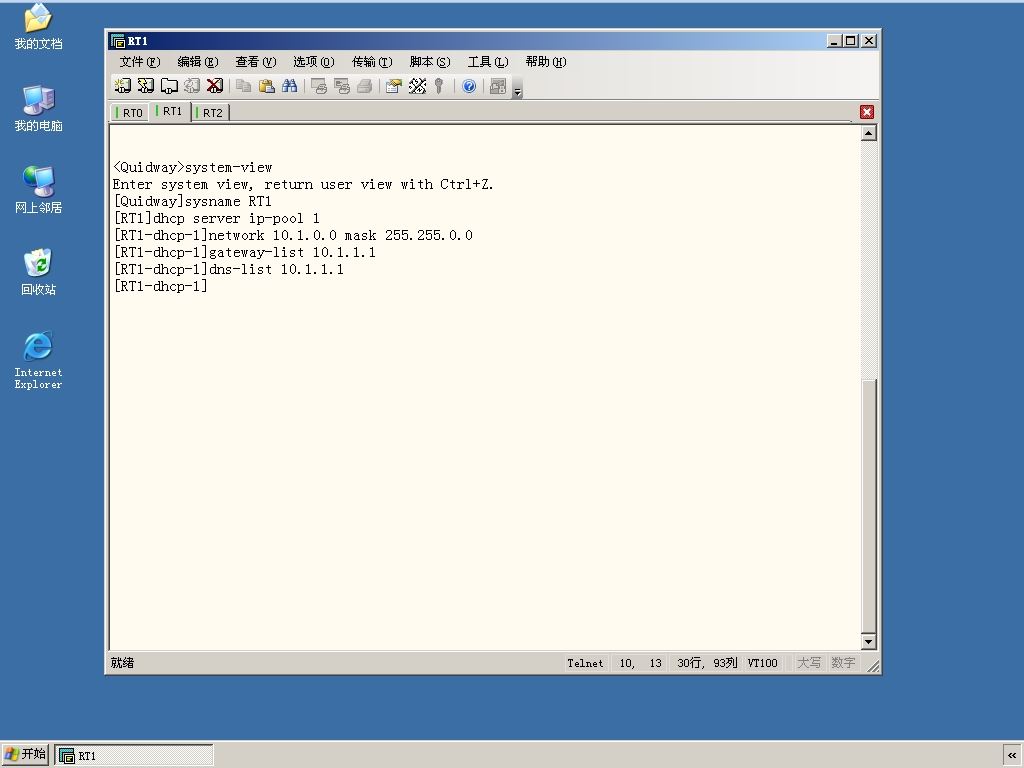Click the 'dhcp server ip-pool 1' line
Image resolution: width=1024 pixels, height=768 pixels.
(217, 218)
